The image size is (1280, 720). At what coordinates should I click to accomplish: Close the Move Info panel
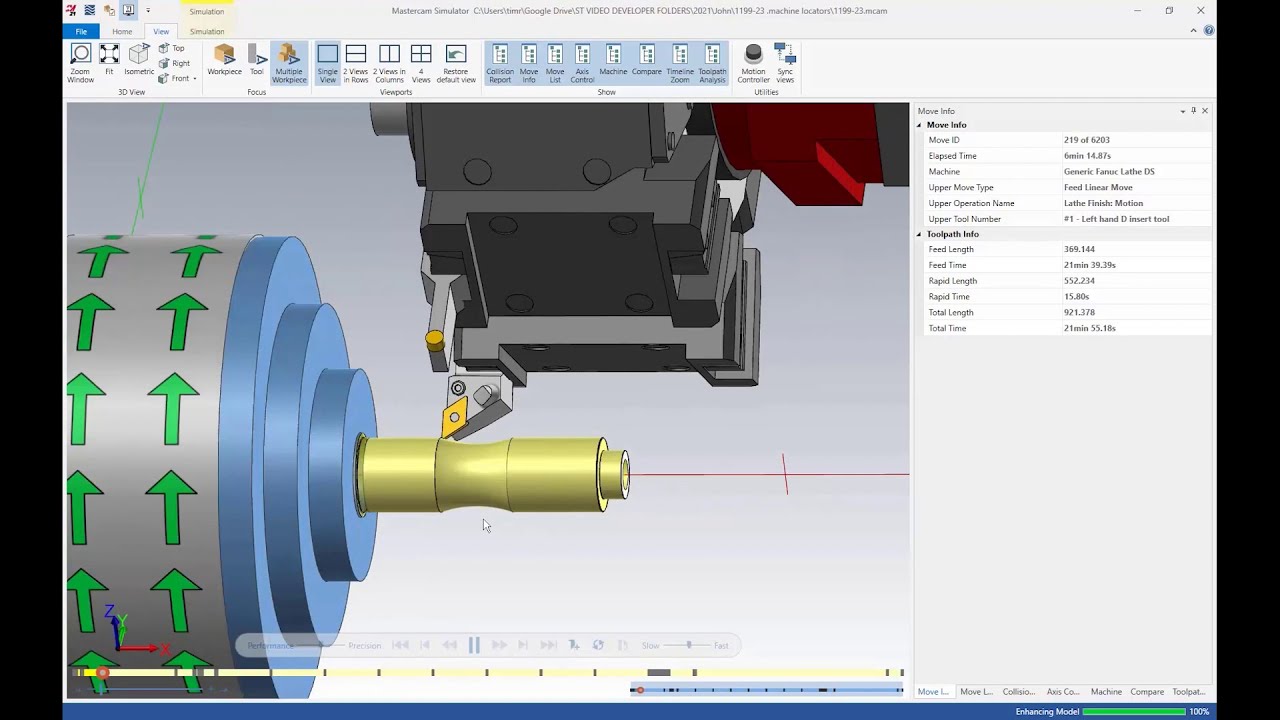(x=1205, y=111)
